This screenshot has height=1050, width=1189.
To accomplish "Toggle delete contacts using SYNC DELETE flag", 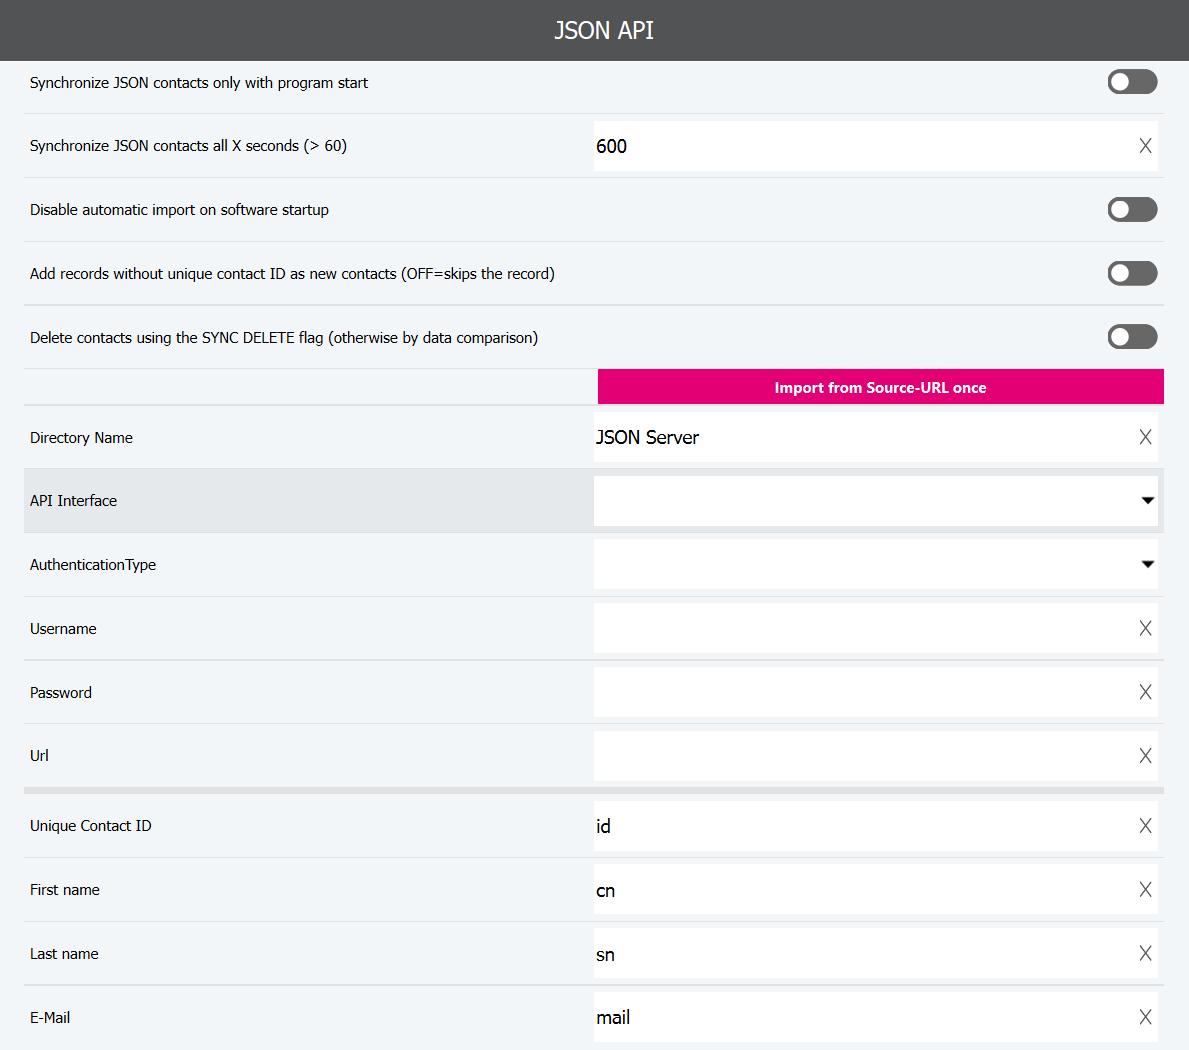I will point(1132,337).
